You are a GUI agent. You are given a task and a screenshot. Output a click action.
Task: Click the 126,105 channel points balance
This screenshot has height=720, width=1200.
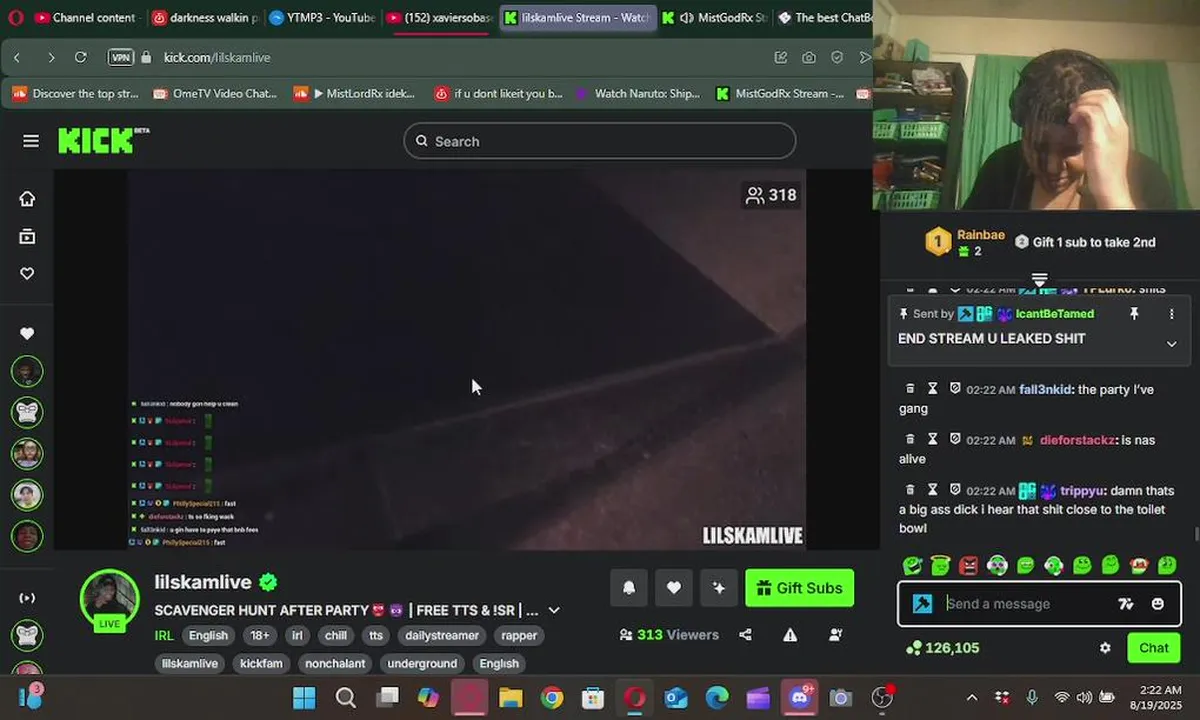(x=942, y=648)
